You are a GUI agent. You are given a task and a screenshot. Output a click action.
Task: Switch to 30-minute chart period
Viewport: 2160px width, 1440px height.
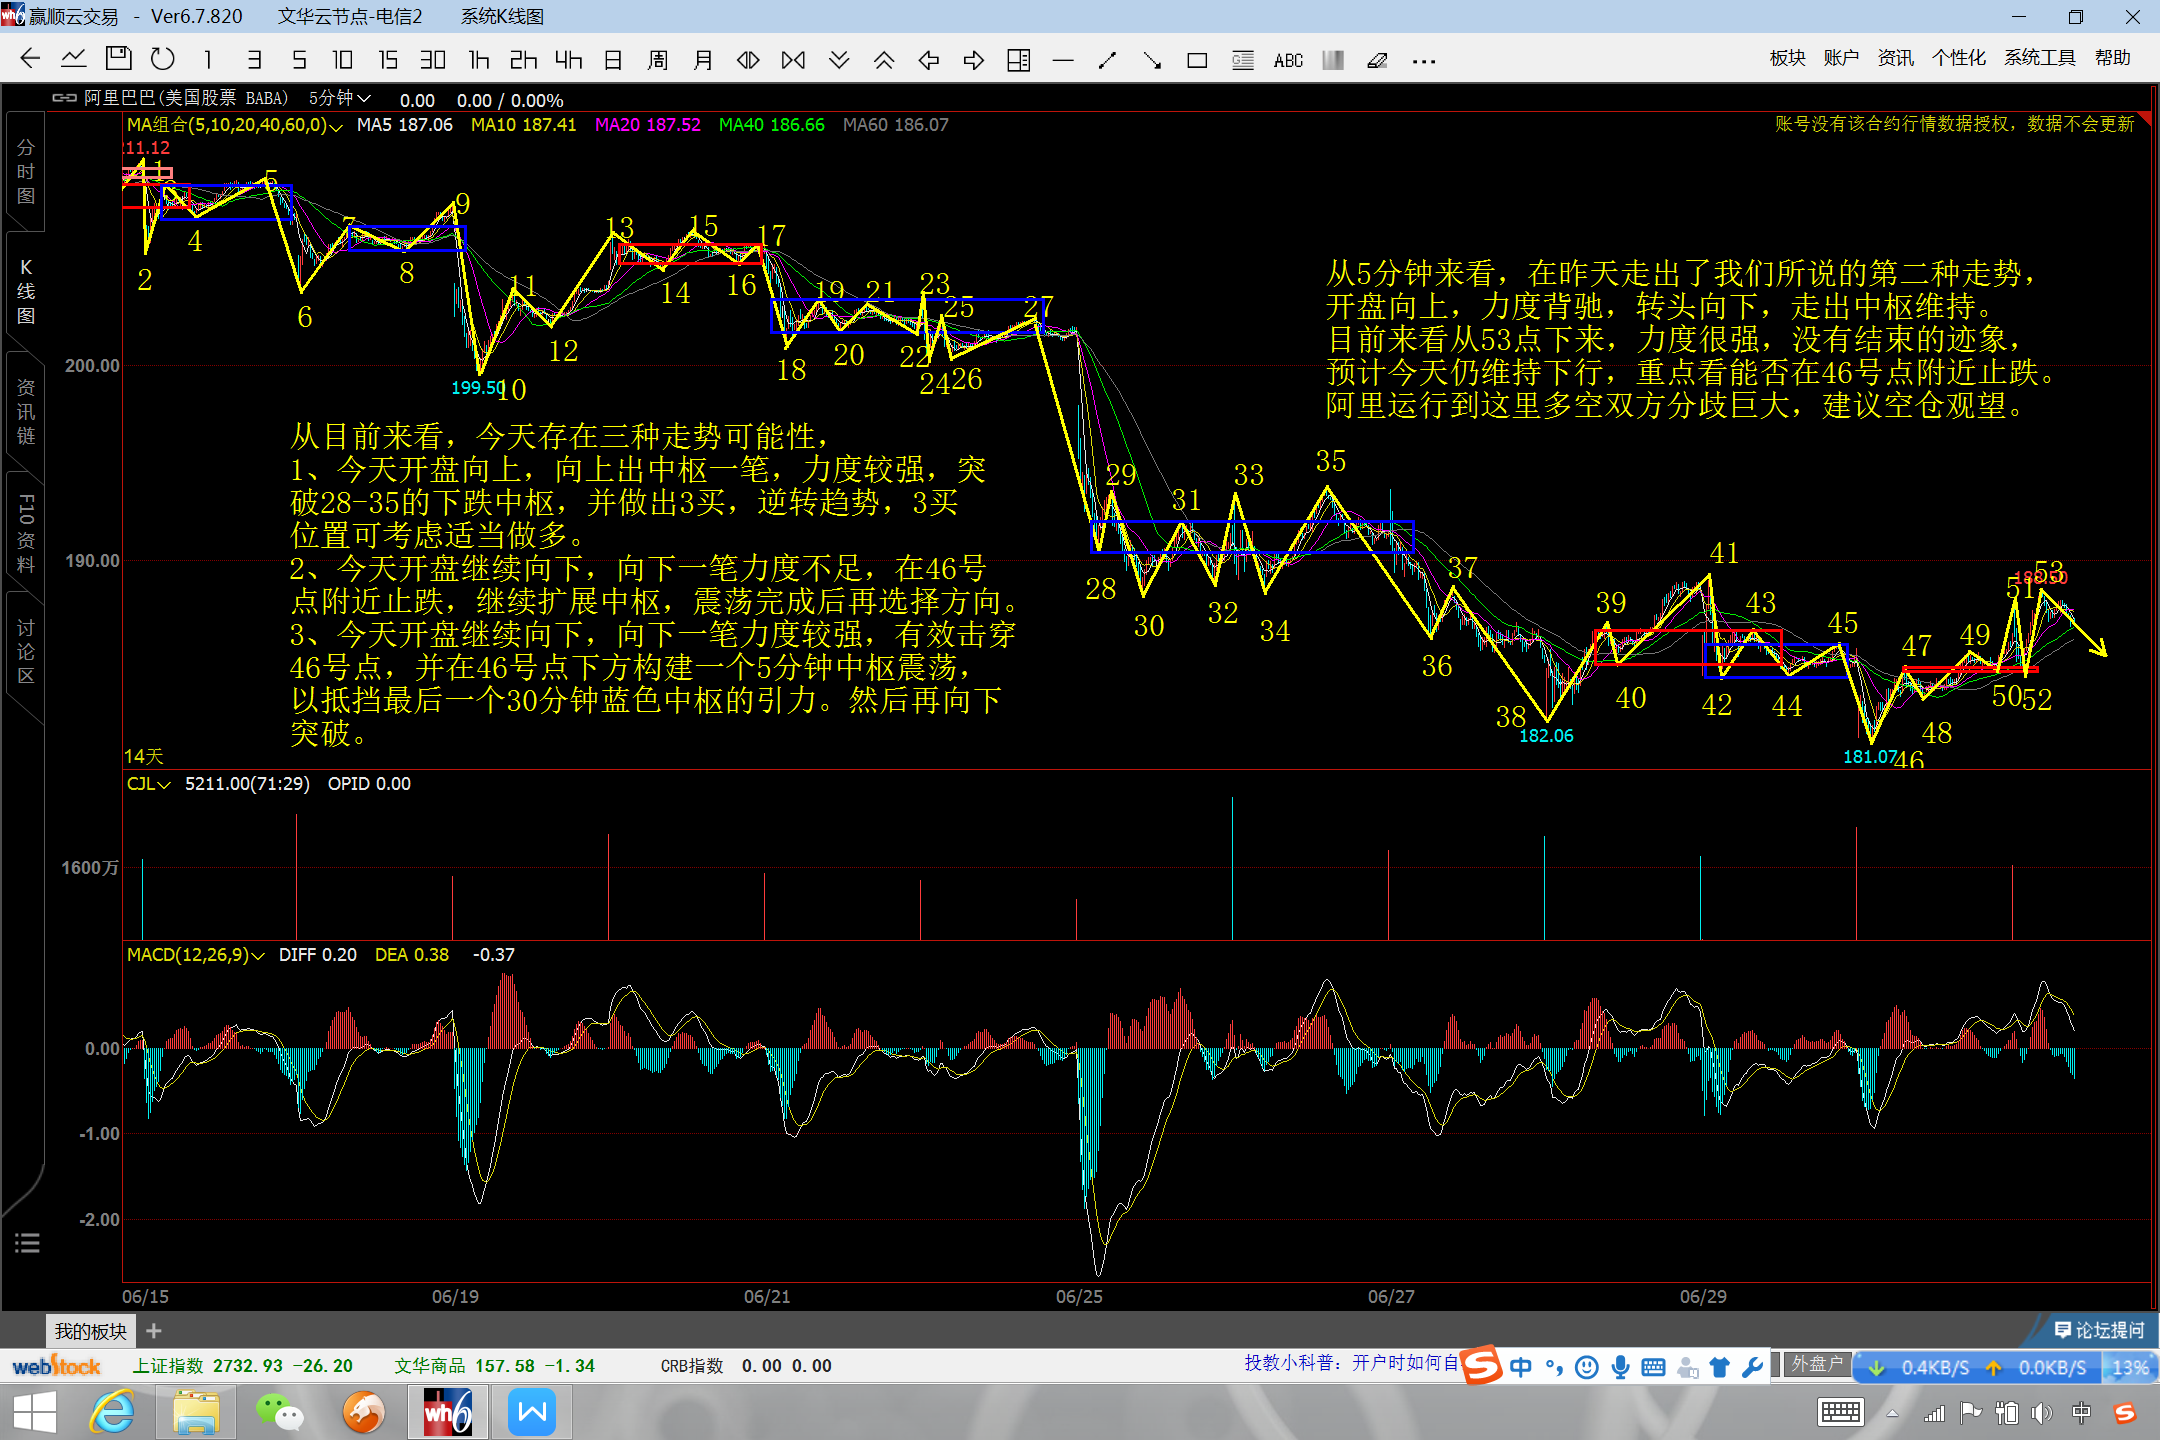click(432, 60)
